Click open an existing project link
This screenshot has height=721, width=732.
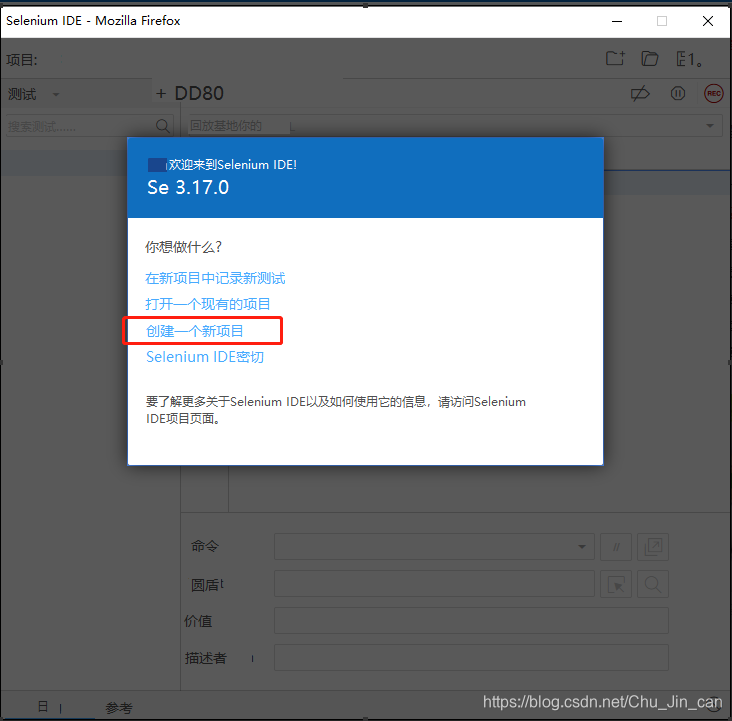[x=208, y=304]
